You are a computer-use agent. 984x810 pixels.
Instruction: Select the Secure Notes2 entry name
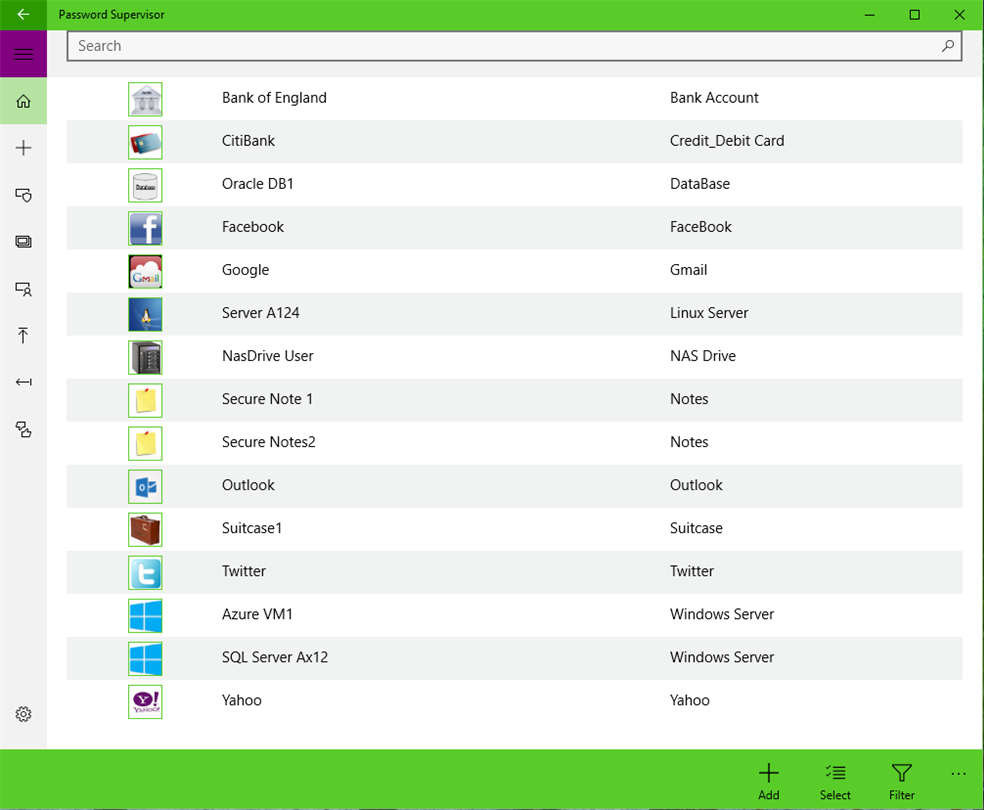(269, 442)
